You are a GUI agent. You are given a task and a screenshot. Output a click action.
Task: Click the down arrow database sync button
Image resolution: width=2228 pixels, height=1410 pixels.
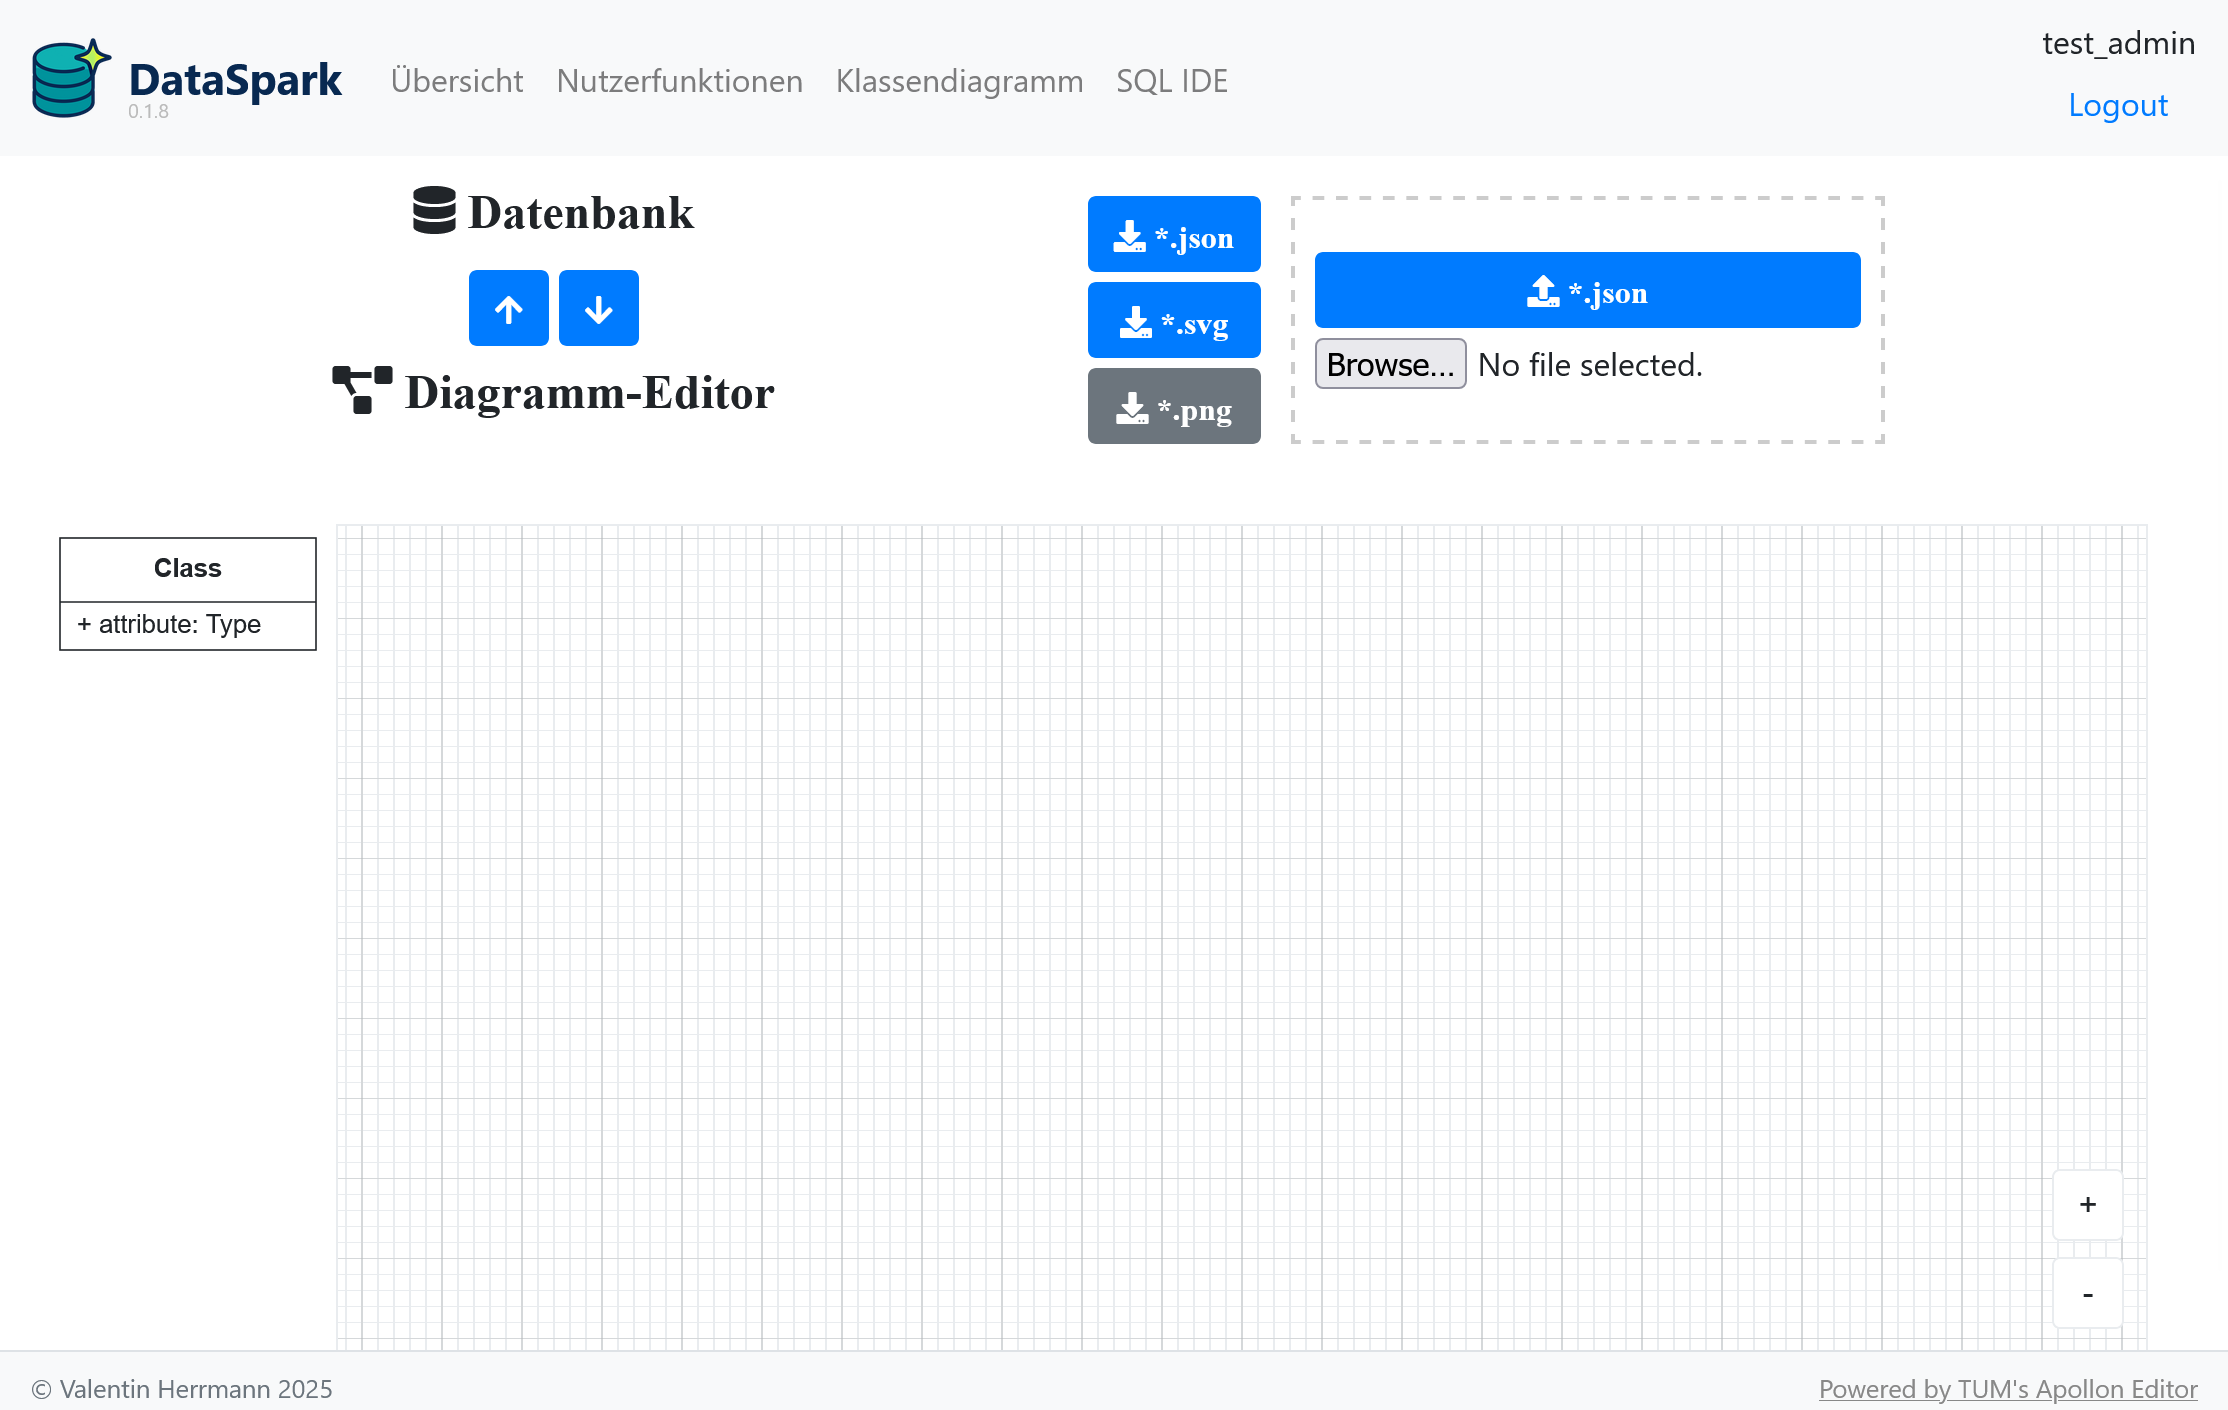coord(598,308)
